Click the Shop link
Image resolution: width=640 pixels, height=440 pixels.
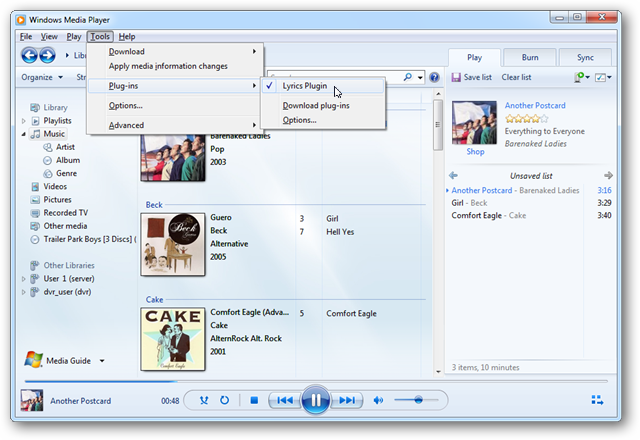(476, 152)
